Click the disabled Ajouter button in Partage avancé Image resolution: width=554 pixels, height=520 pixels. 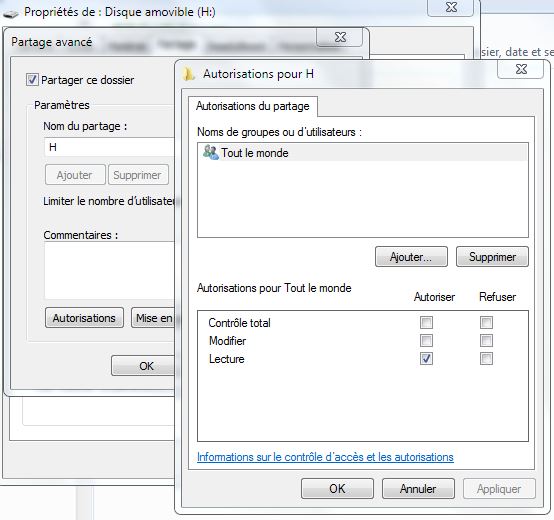click(x=75, y=175)
